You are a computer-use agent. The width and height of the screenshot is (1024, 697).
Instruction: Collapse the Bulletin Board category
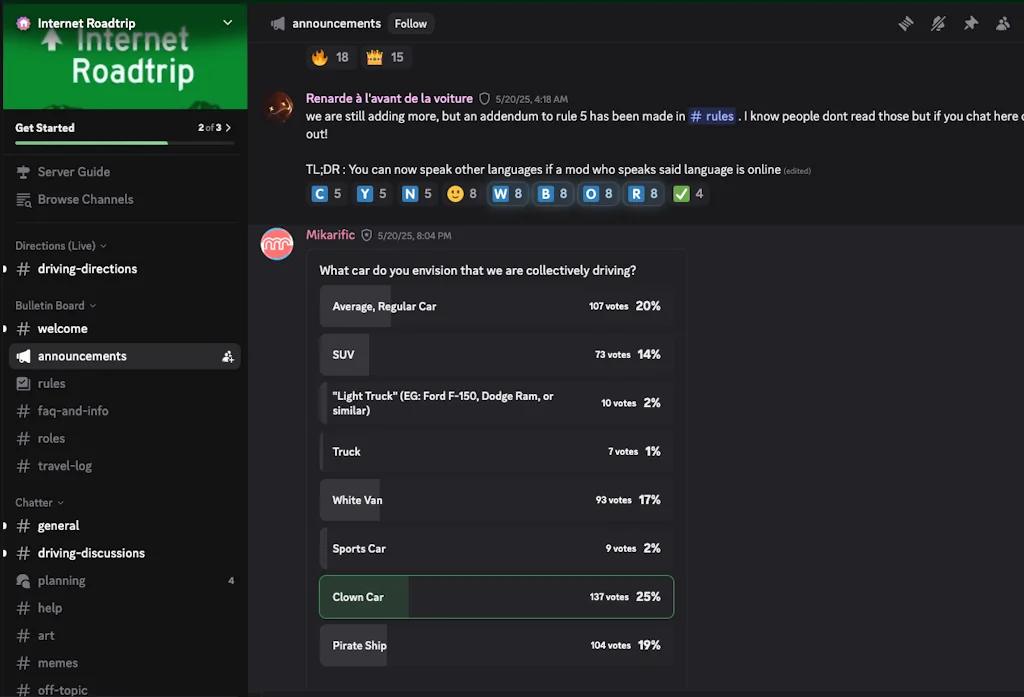click(55, 305)
